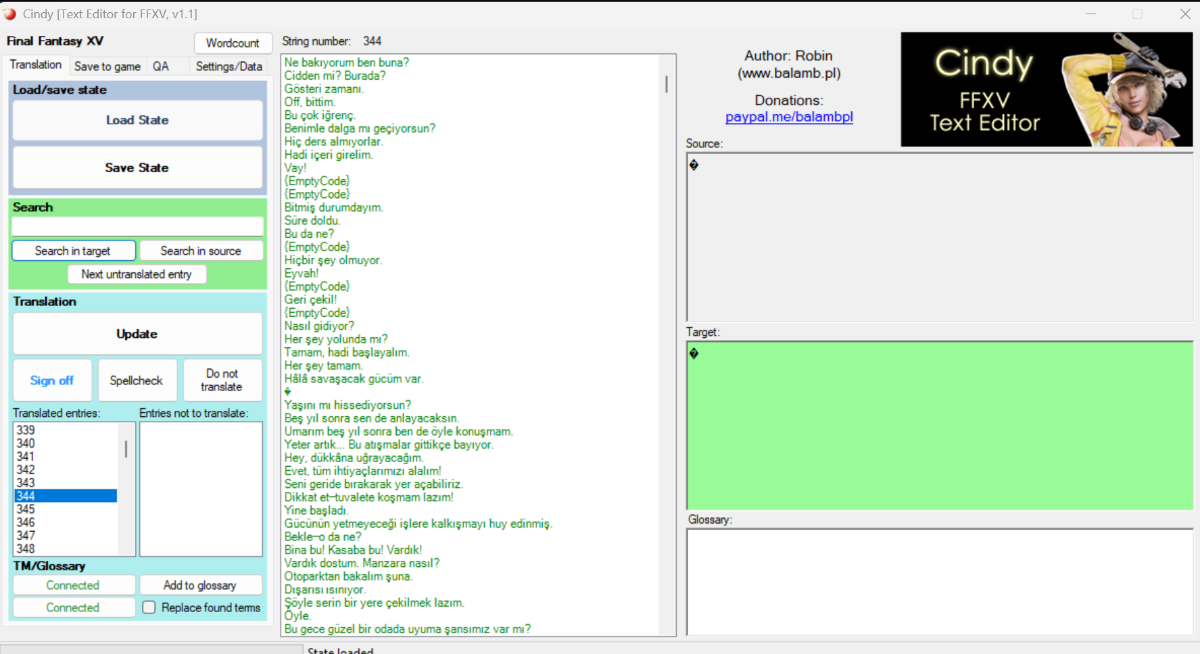Select entry 342 in translated entries

pyautogui.click(x=65, y=469)
